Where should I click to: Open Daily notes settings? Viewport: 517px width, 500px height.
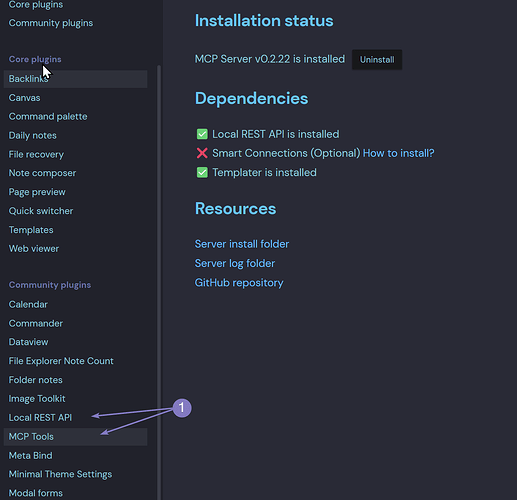(x=75, y=135)
